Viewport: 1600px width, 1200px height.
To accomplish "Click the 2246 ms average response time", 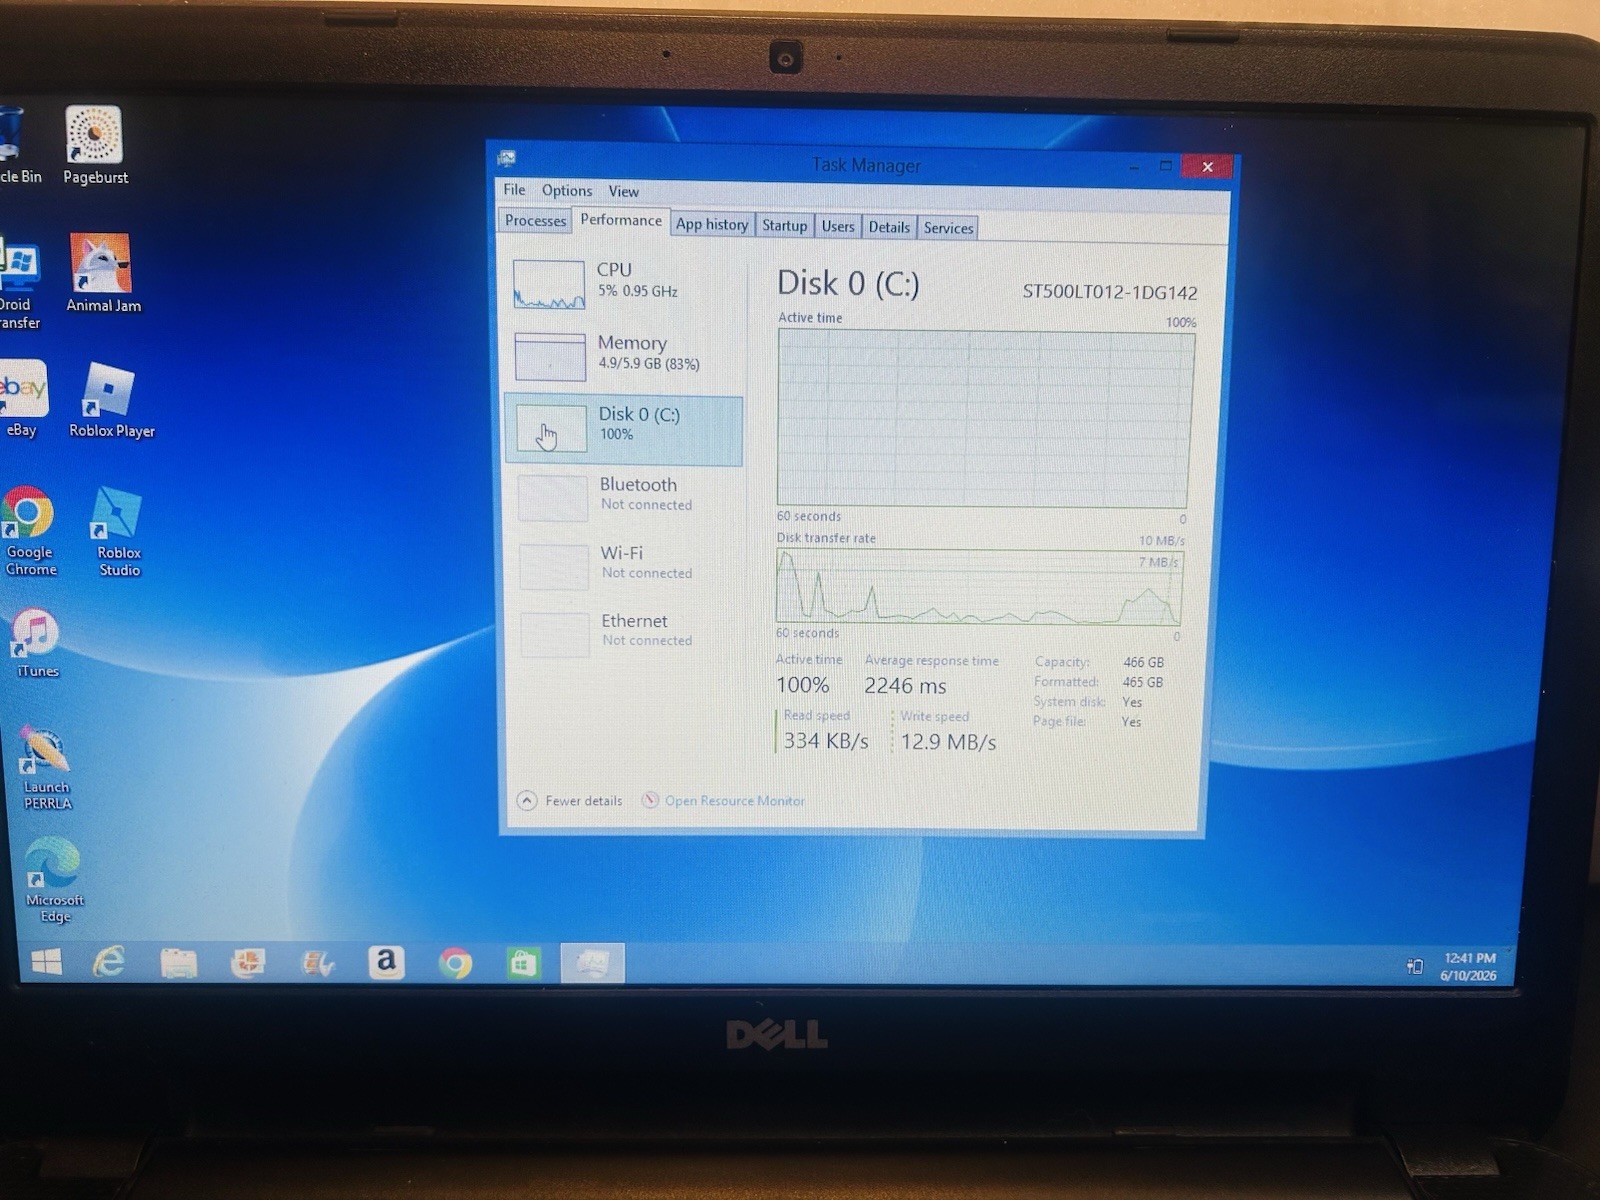I will (904, 685).
